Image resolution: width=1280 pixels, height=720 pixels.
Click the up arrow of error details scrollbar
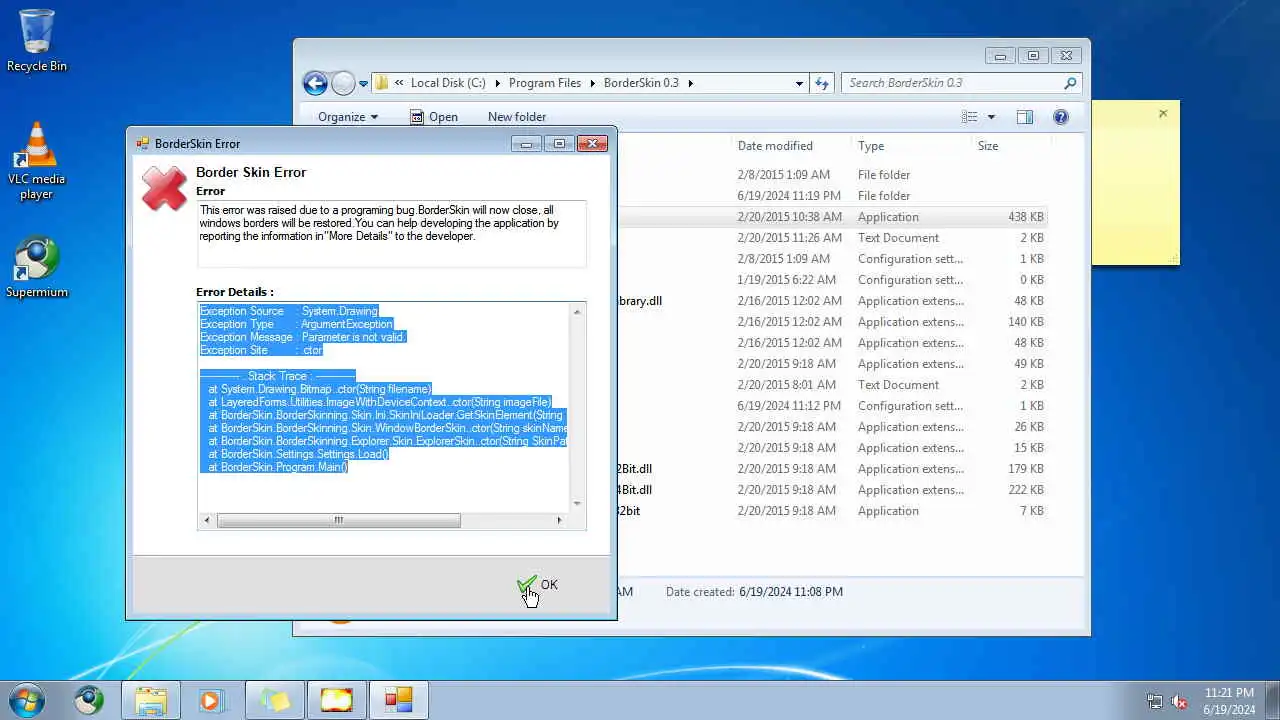tap(577, 312)
